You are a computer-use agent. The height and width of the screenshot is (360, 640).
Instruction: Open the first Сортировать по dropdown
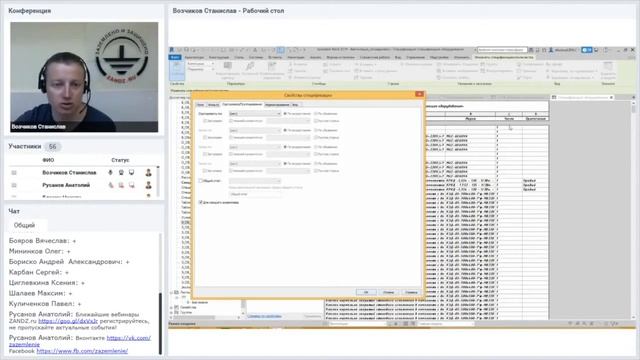point(255,113)
